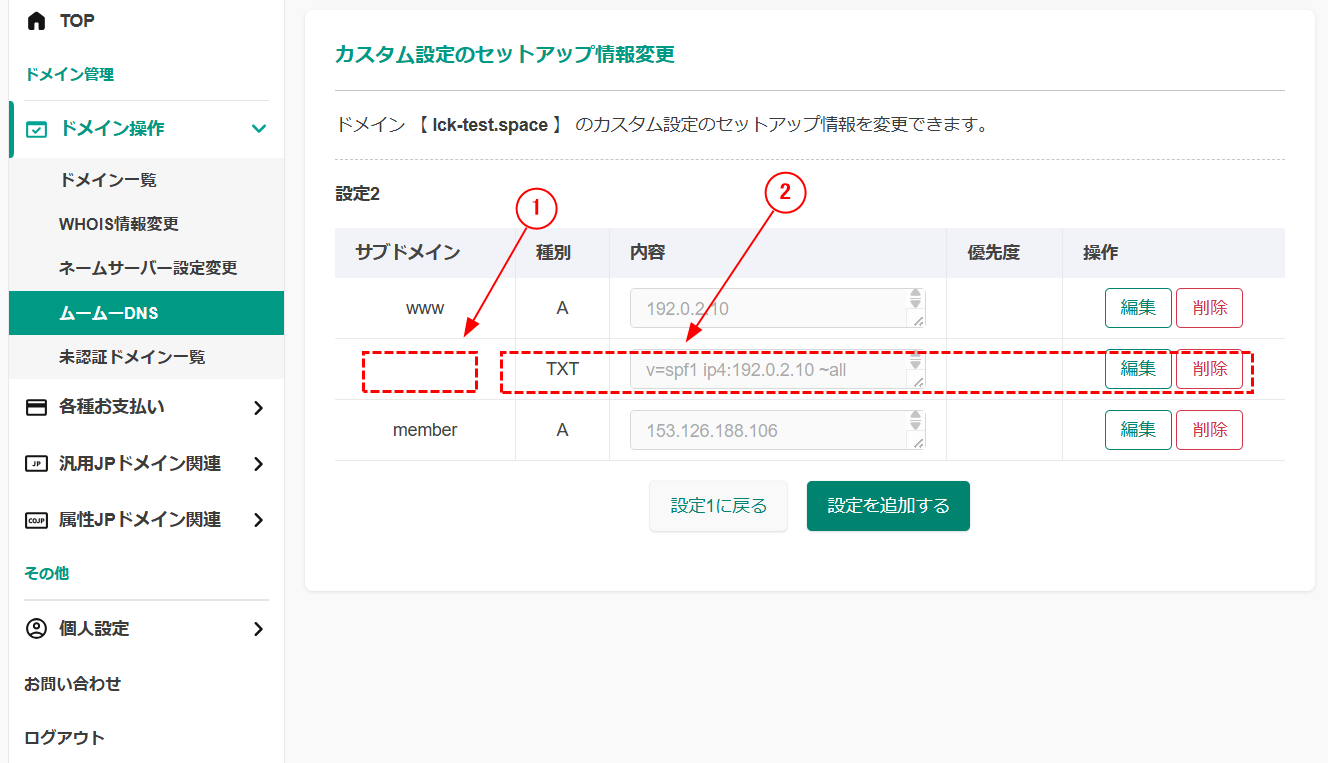The width and height of the screenshot is (1328, 763).
Task: Click the 設定1に戻る button
Action: 718,506
